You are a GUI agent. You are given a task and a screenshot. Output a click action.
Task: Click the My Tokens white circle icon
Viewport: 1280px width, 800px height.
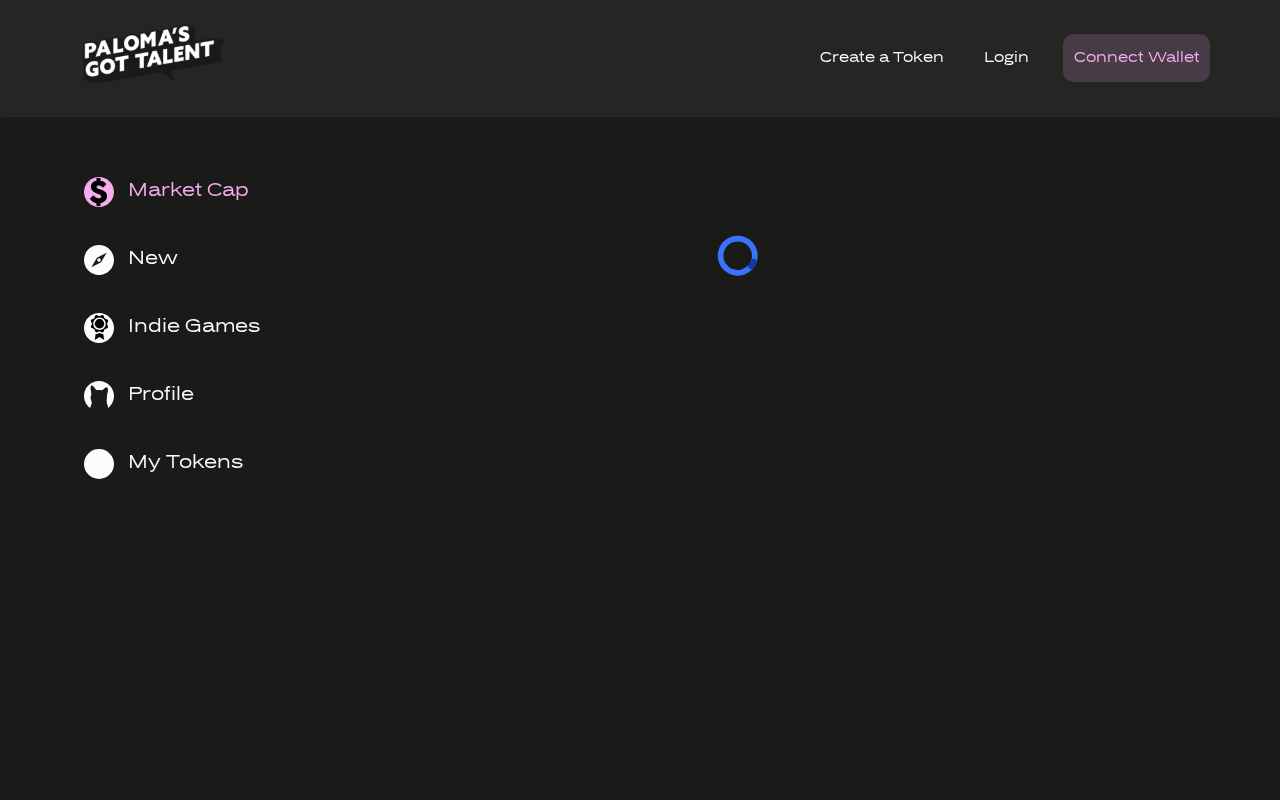(x=99, y=464)
